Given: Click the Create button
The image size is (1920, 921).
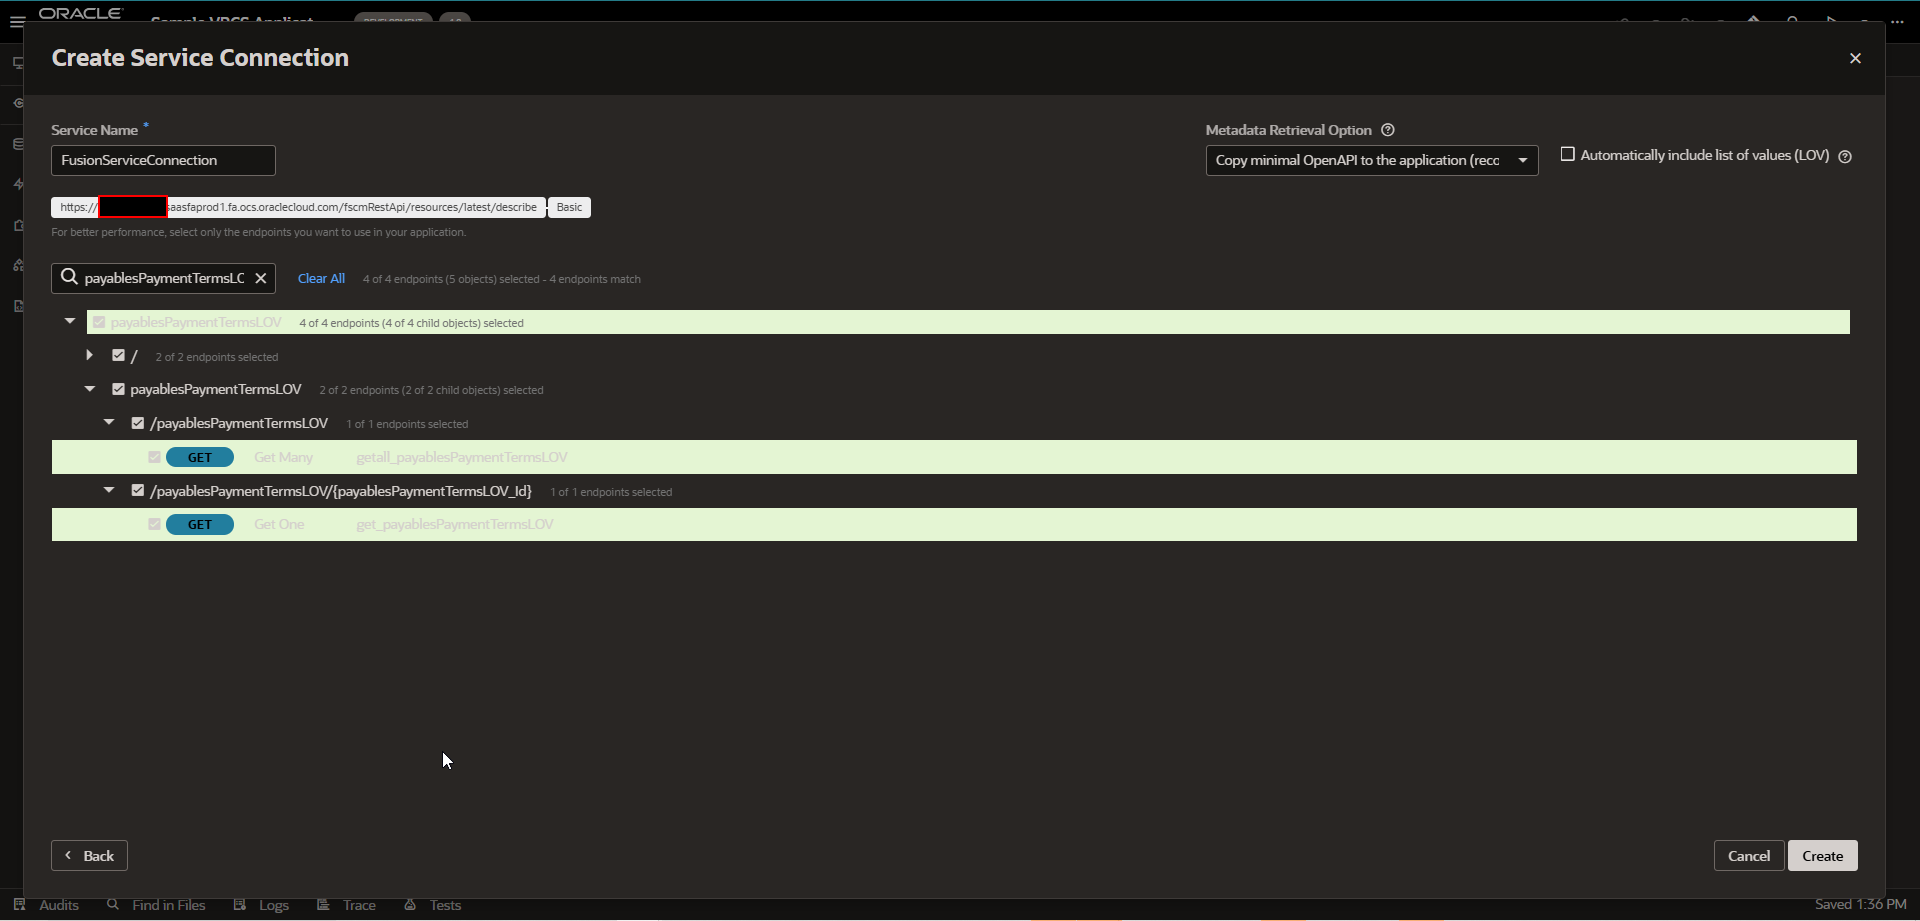Looking at the screenshot, I should [x=1823, y=856].
